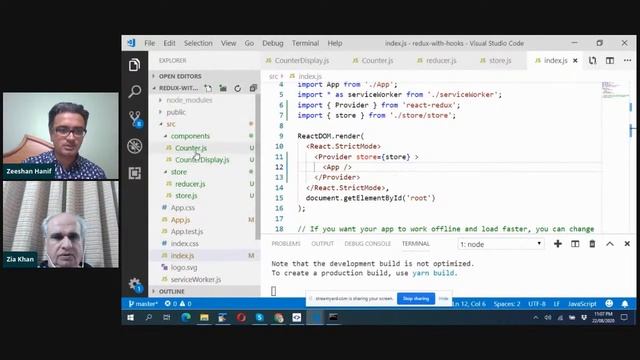The image size is (640, 360).
Task: Open the Selection menu
Action: (198, 43)
